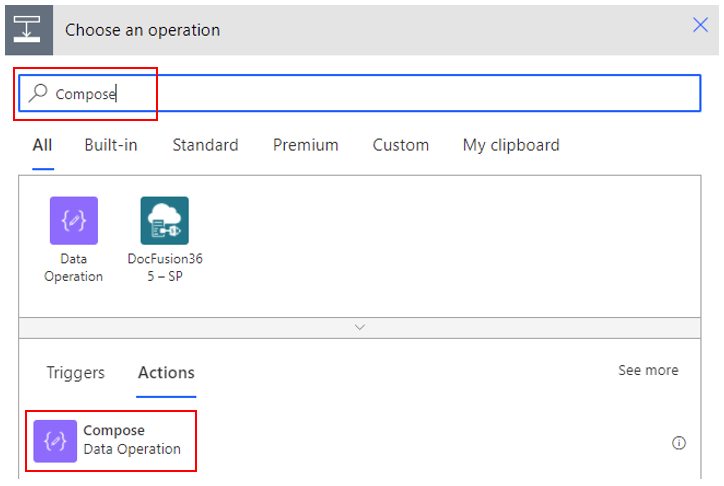724x486 pixels.
Task: Select the Custom tab
Action: tap(401, 145)
